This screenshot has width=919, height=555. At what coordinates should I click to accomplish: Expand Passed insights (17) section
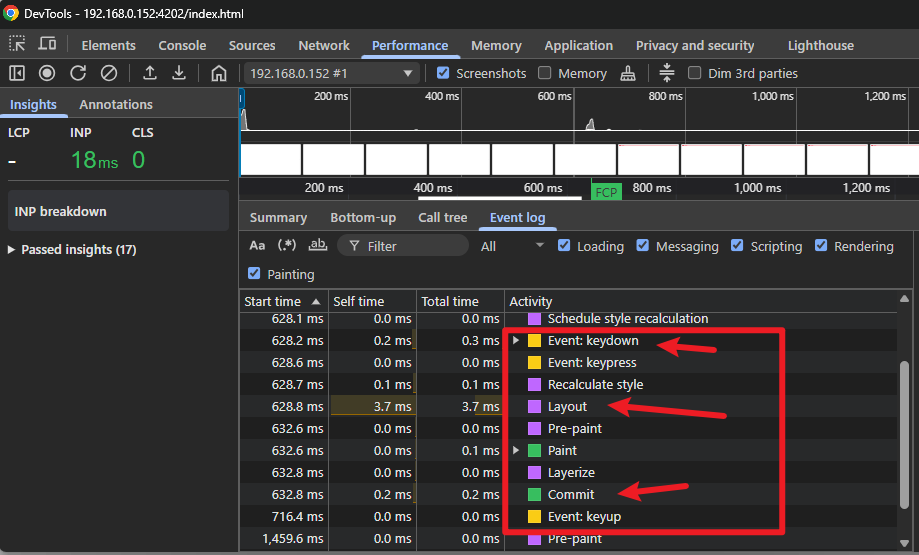coord(11,250)
